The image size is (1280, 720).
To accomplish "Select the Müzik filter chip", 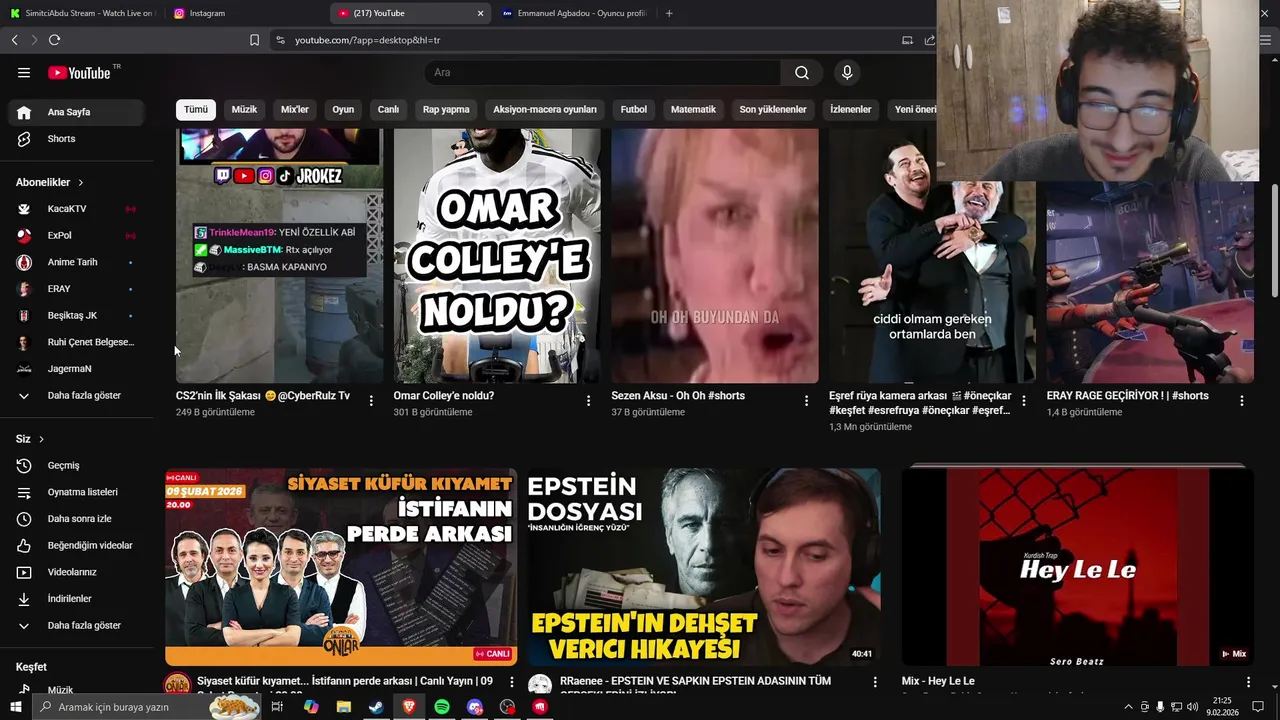I will pos(244,109).
